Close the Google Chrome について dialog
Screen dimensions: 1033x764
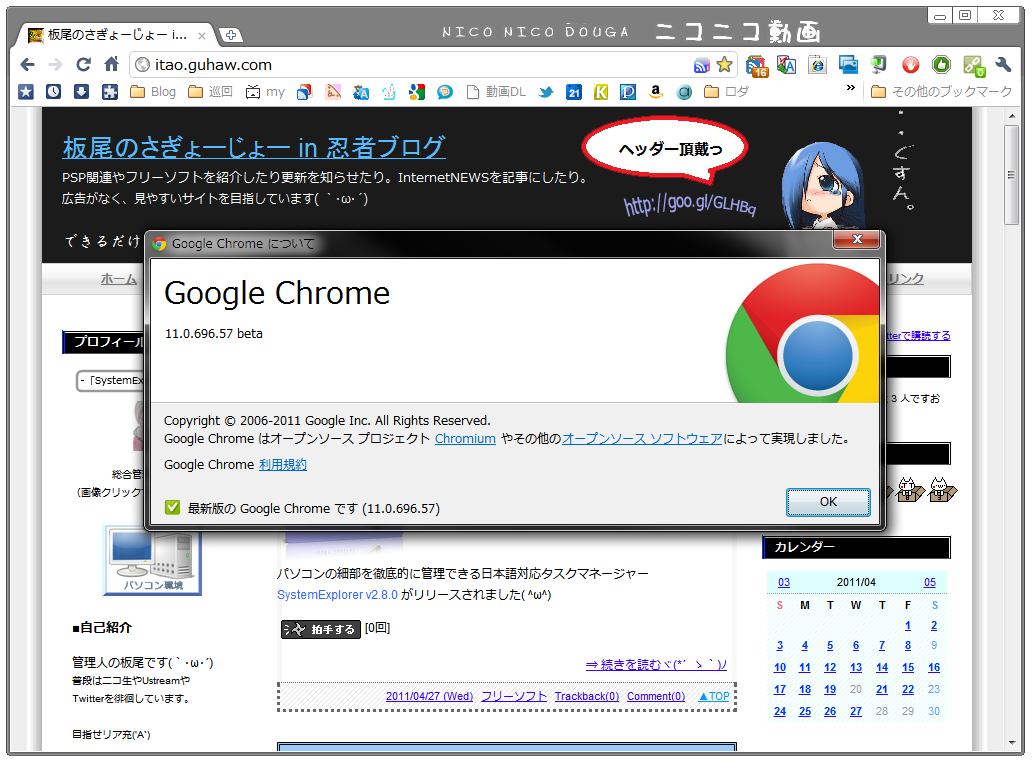point(856,239)
